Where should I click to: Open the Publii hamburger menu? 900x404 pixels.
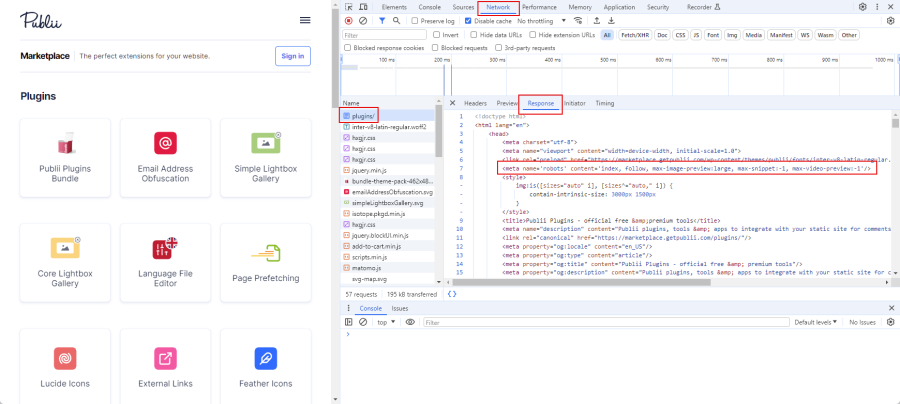305,20
